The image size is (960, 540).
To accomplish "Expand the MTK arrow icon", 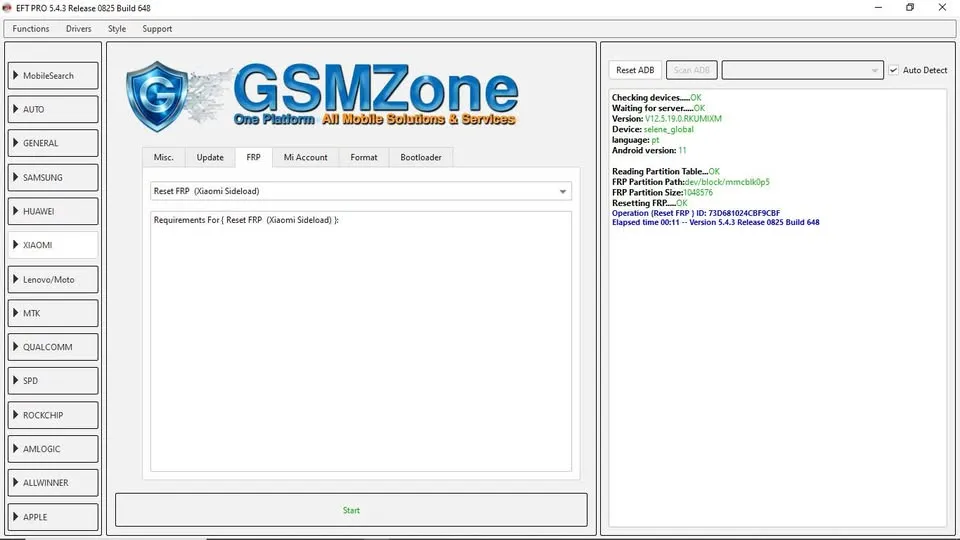I will click(16, 314).
